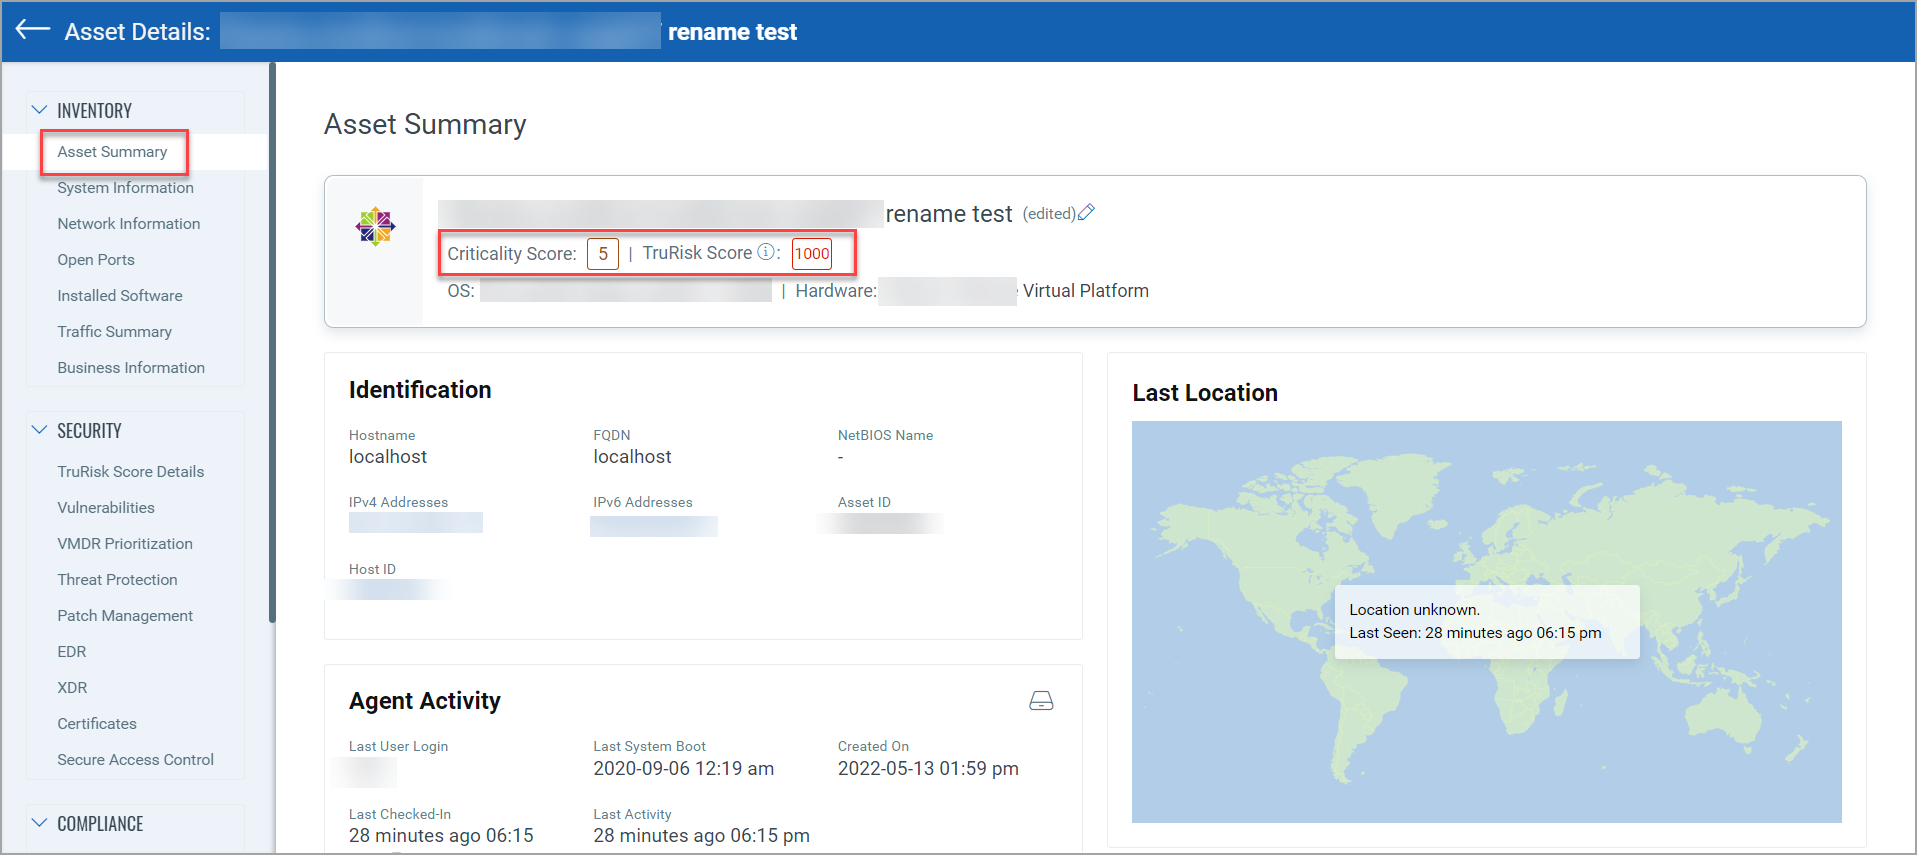The width and height of the screenshot is (1917, 855).
Task: Click the CentOS operating system logo
Action: pyautogui.click(x=375, y=227)
